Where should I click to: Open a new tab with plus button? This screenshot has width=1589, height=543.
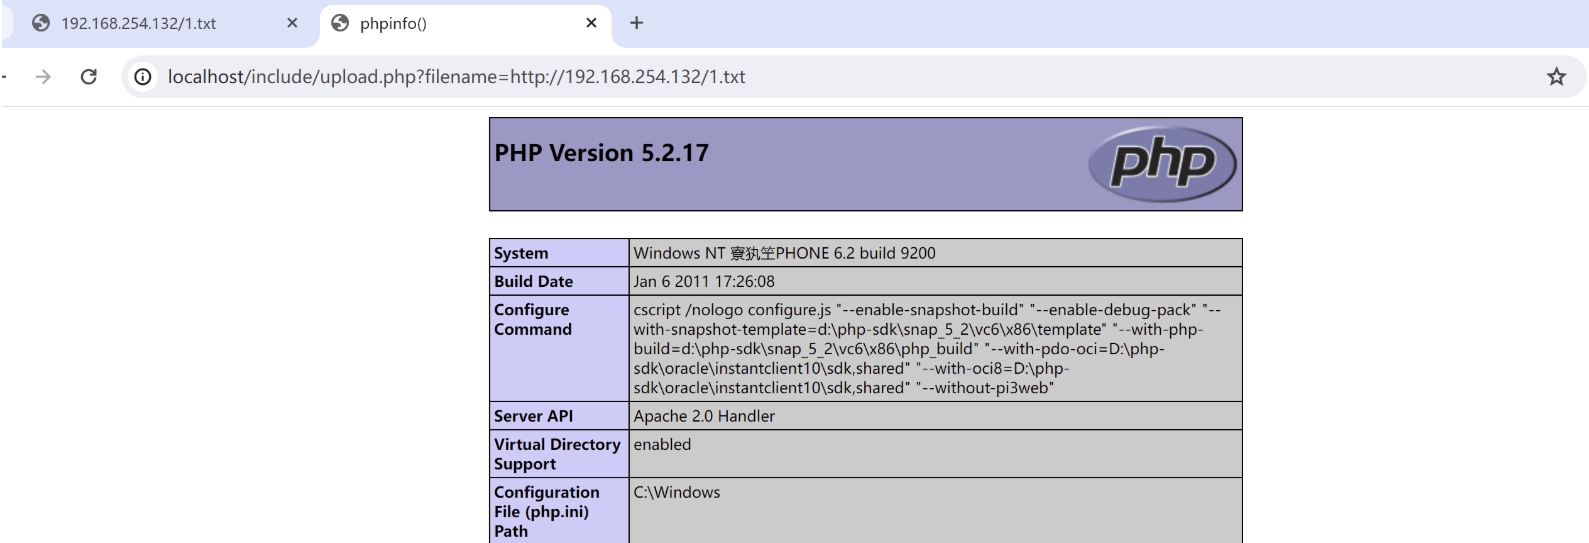(636, 23)
